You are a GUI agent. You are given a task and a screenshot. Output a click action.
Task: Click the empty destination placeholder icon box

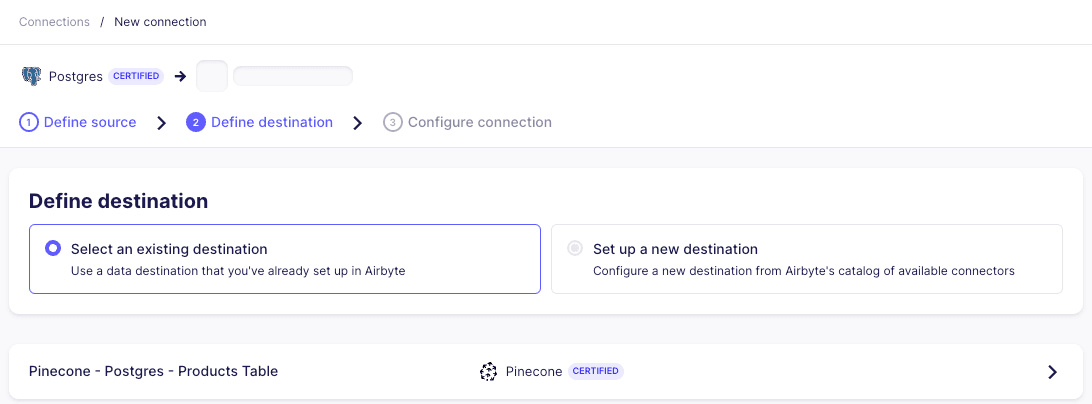pos(212,76)
